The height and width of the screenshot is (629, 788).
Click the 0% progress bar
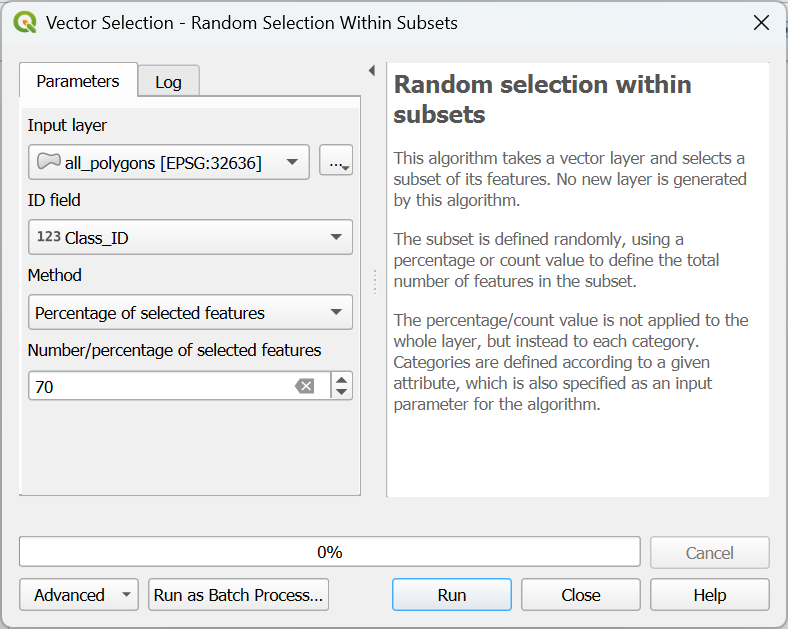(329, 552)
